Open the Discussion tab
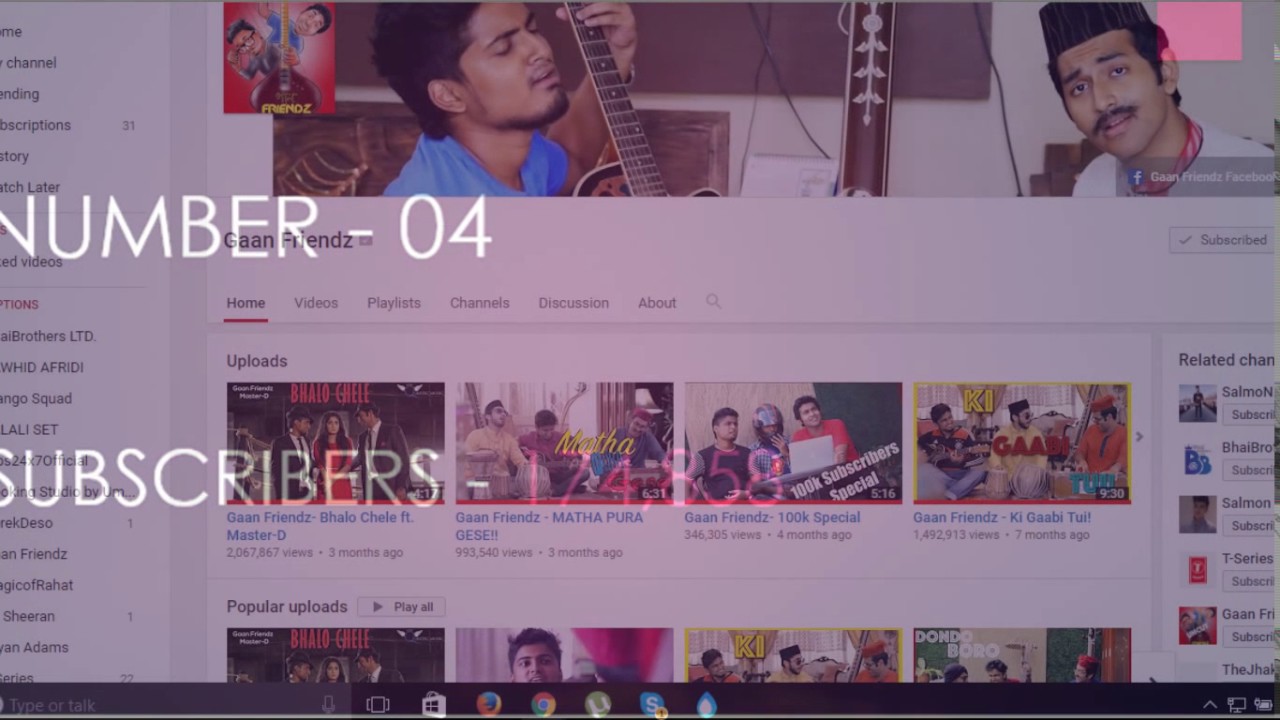The width and height of the screenshot is (1280, 720). (x=573, y=303)
